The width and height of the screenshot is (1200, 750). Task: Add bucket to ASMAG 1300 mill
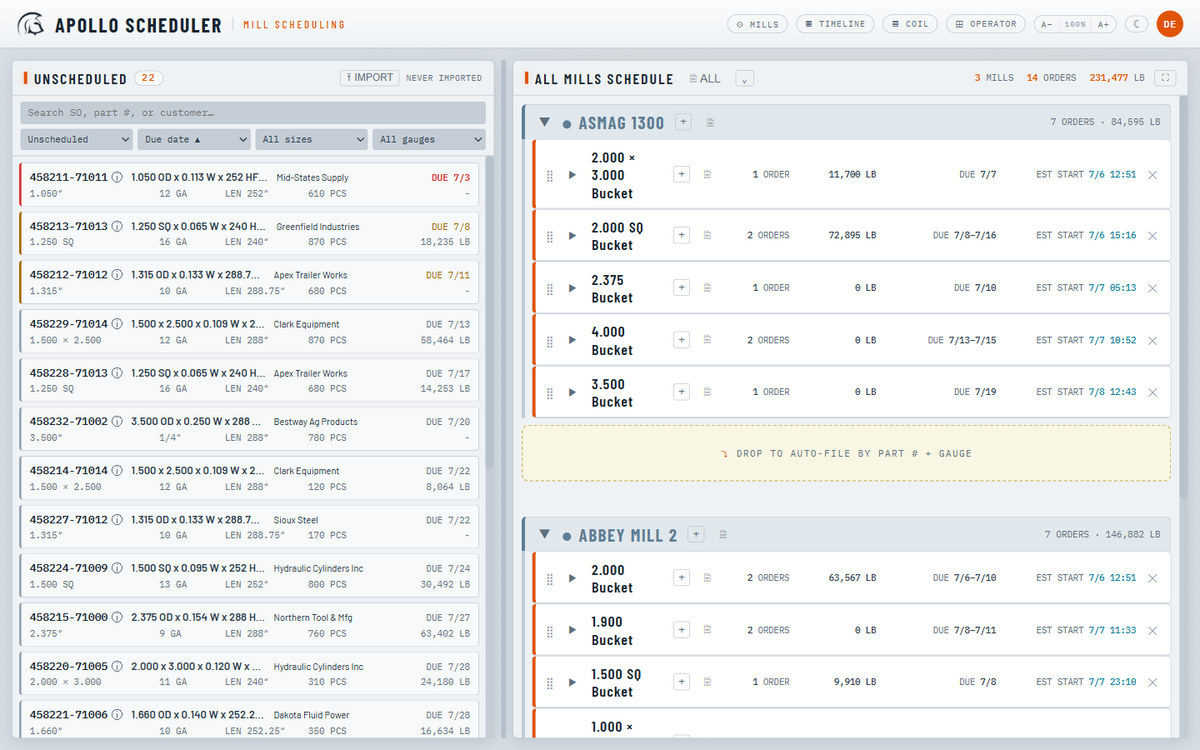tap(683, 122)
